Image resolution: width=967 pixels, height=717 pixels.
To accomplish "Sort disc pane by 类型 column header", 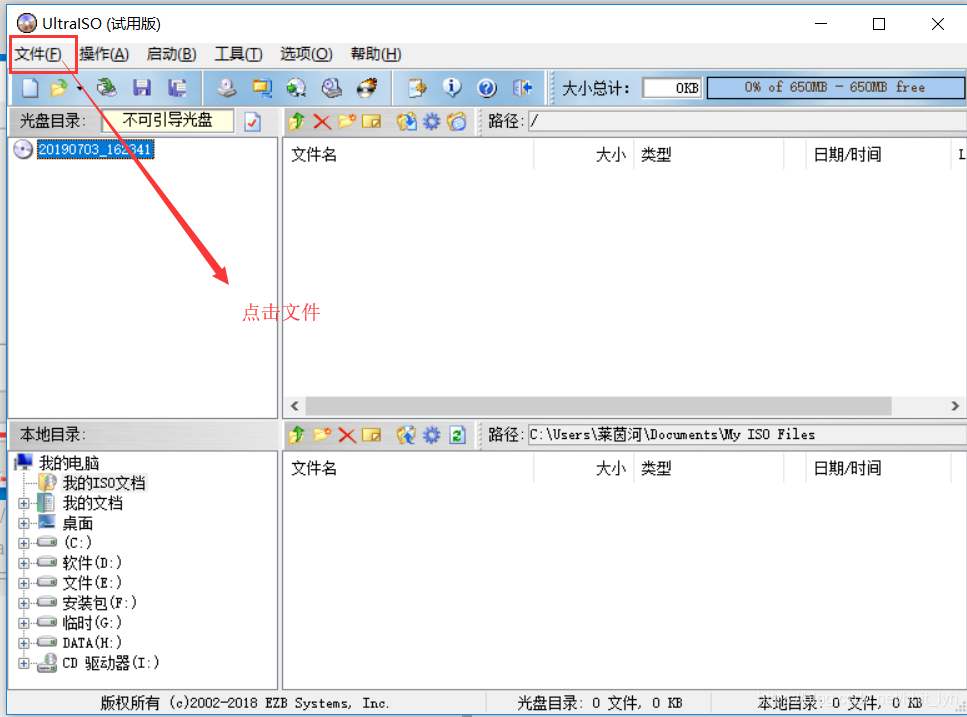I will (x=709, y=154).
